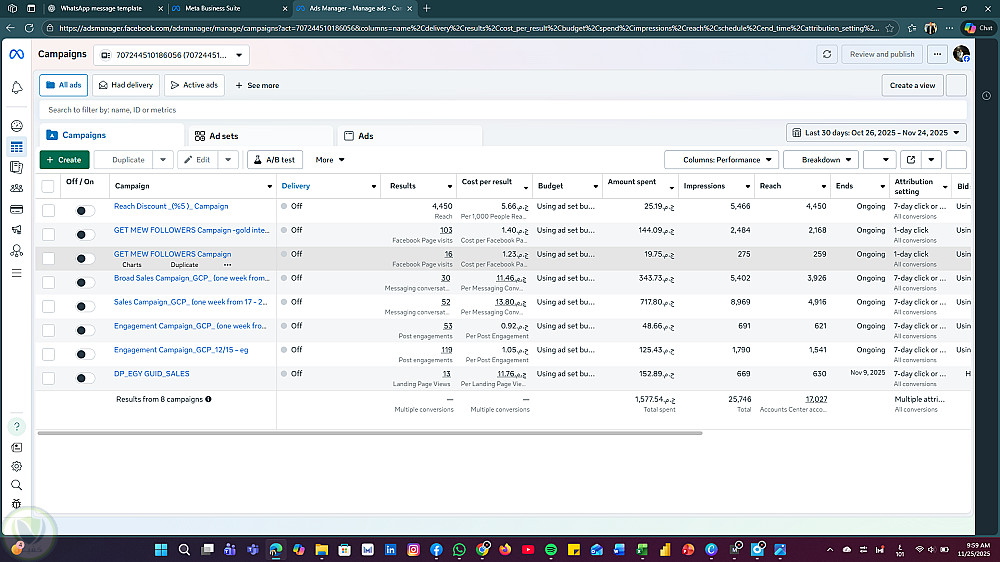Click the three dots under GET MEW FOLLOWERS Campaign
The width and height of the screenshot is (1000, 562).
(228, 265)
